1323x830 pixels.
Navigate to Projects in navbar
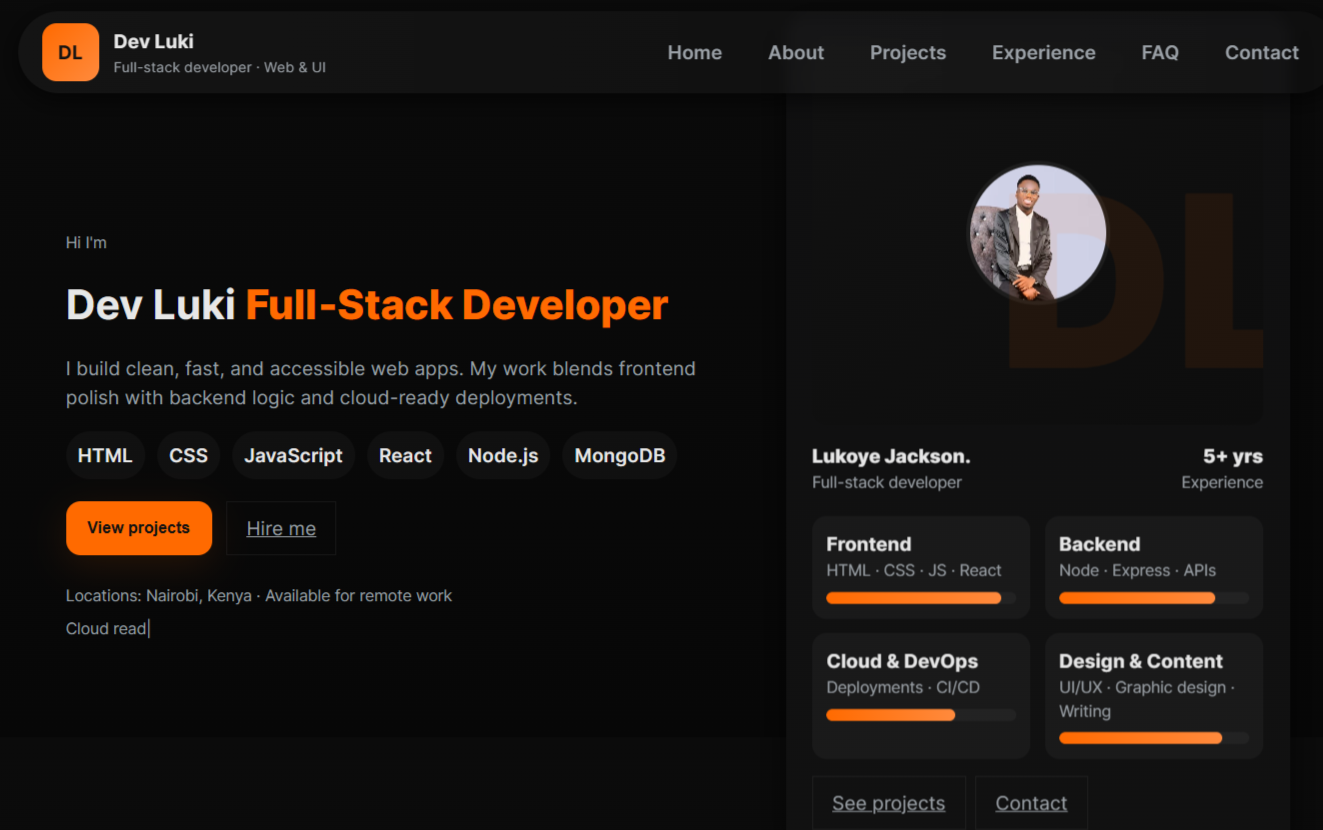(x=907, y=53)
